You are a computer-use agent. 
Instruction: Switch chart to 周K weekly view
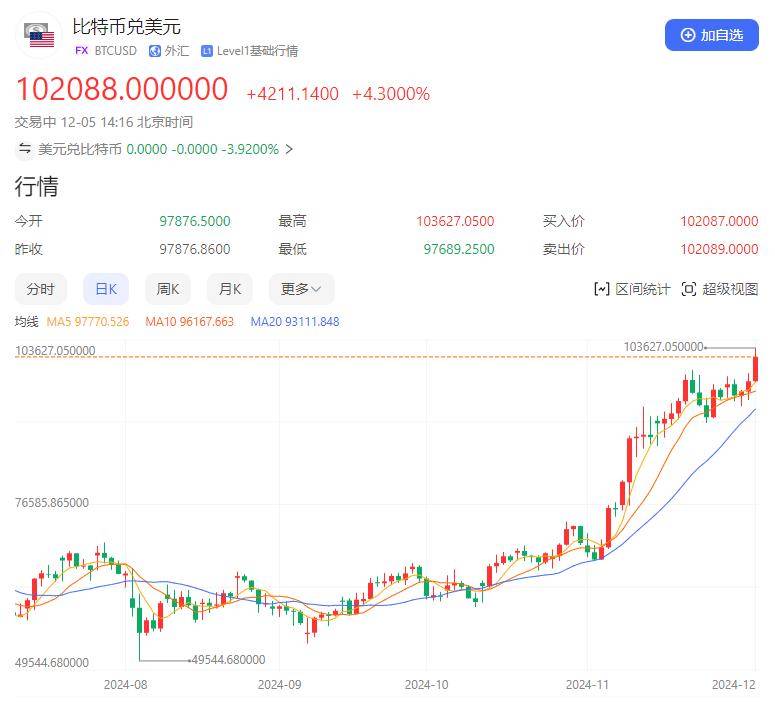coord(168,289)
